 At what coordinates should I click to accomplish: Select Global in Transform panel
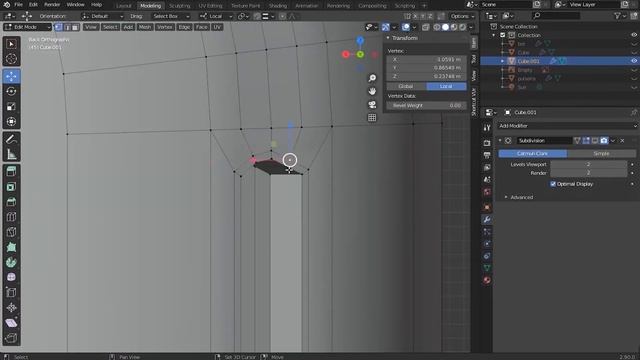pos(406,87)
